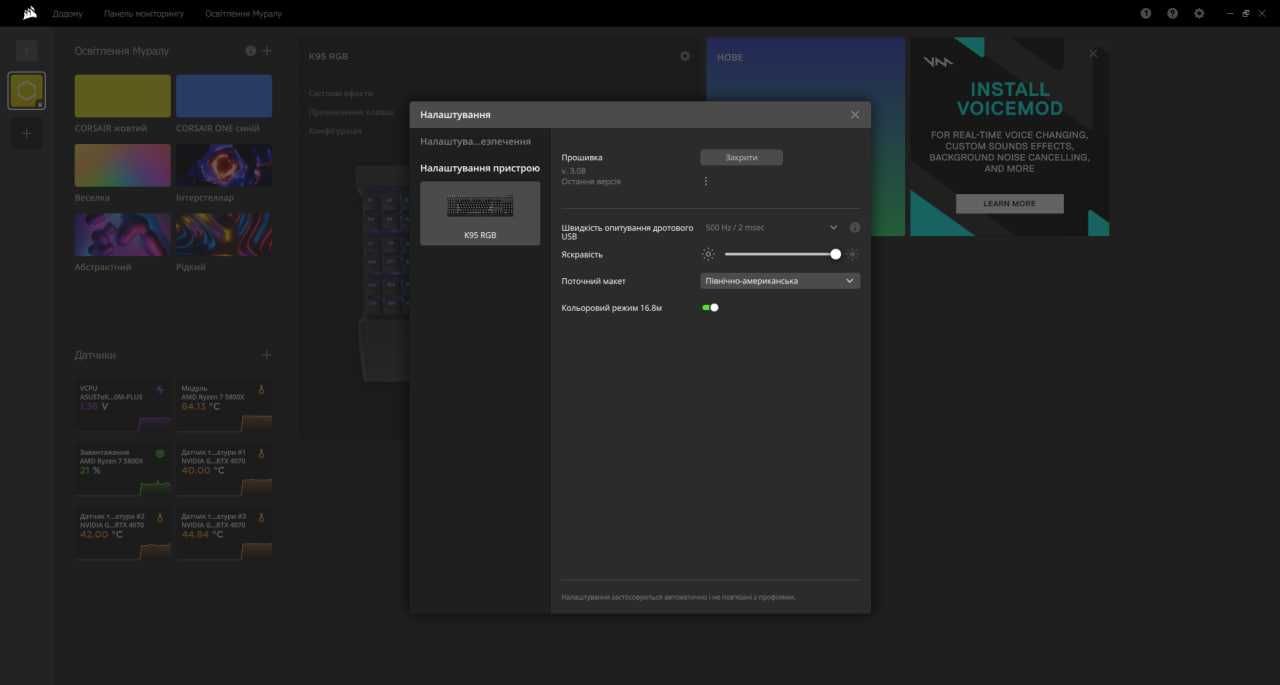Screen dimensions: 1280x685
Task: Click Конфігурація link on K95 card
Action: point(335,131)
